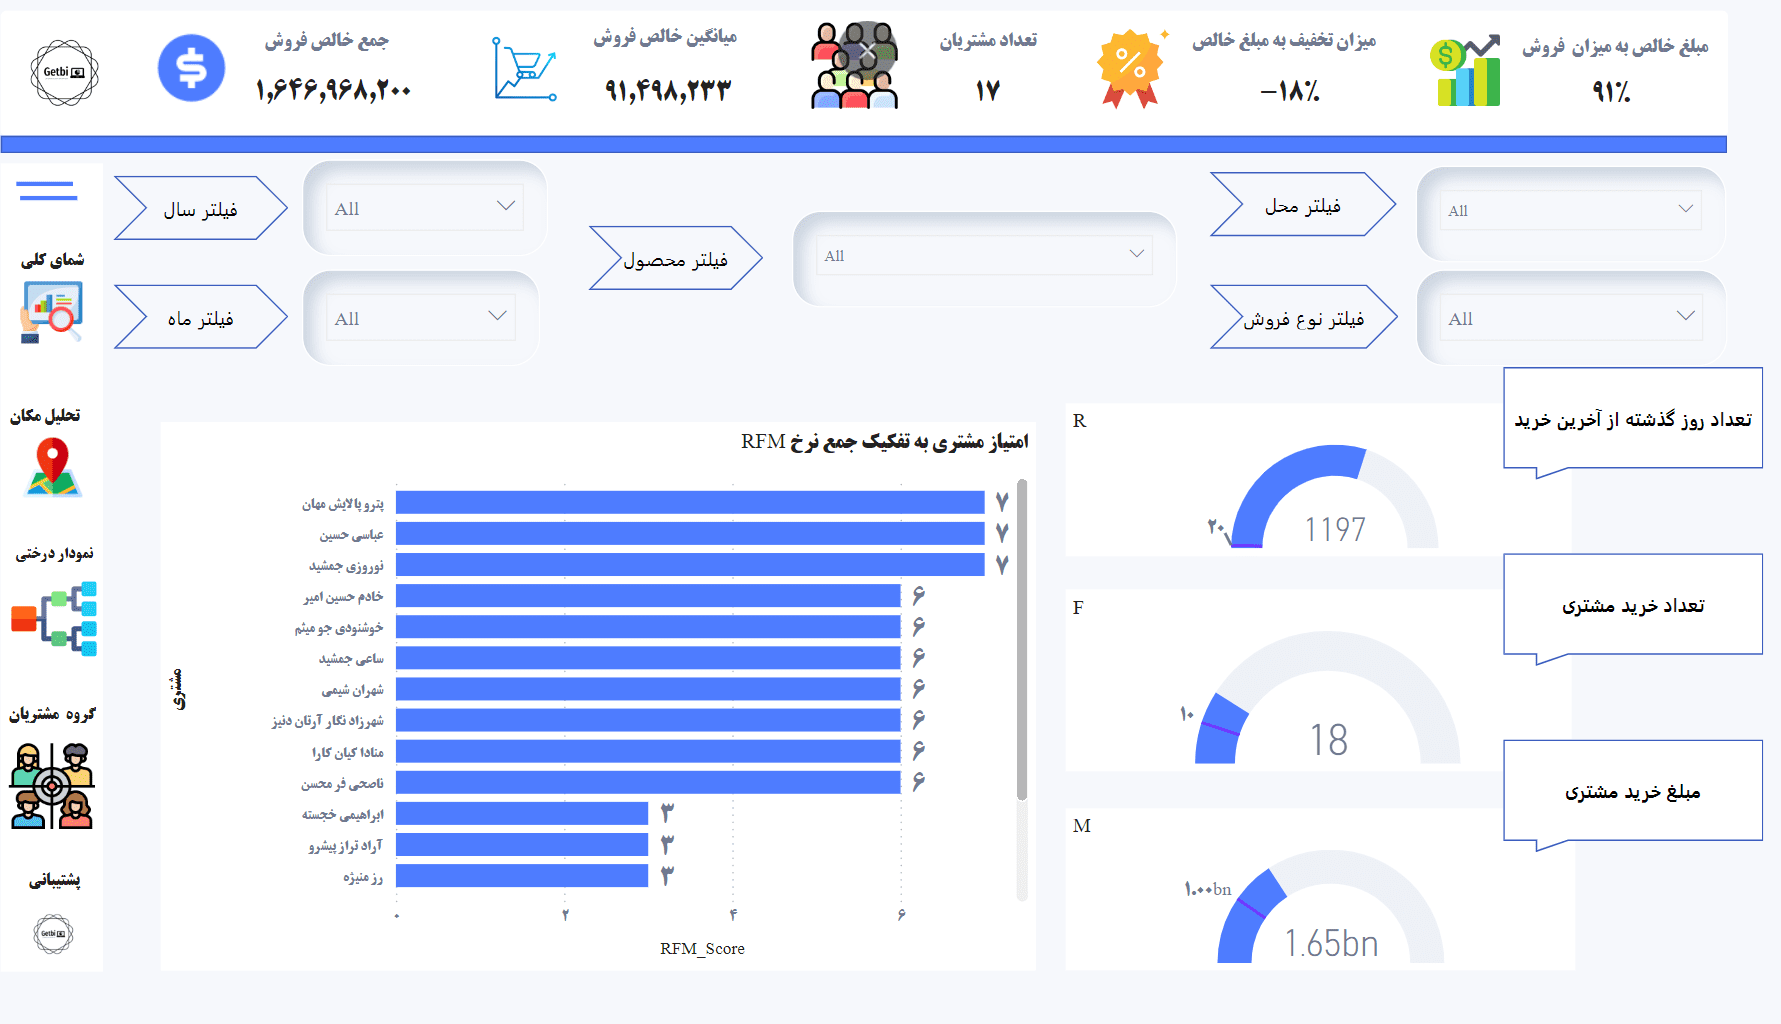Click the فیلتر محل arrow label

coord(1303,205)
